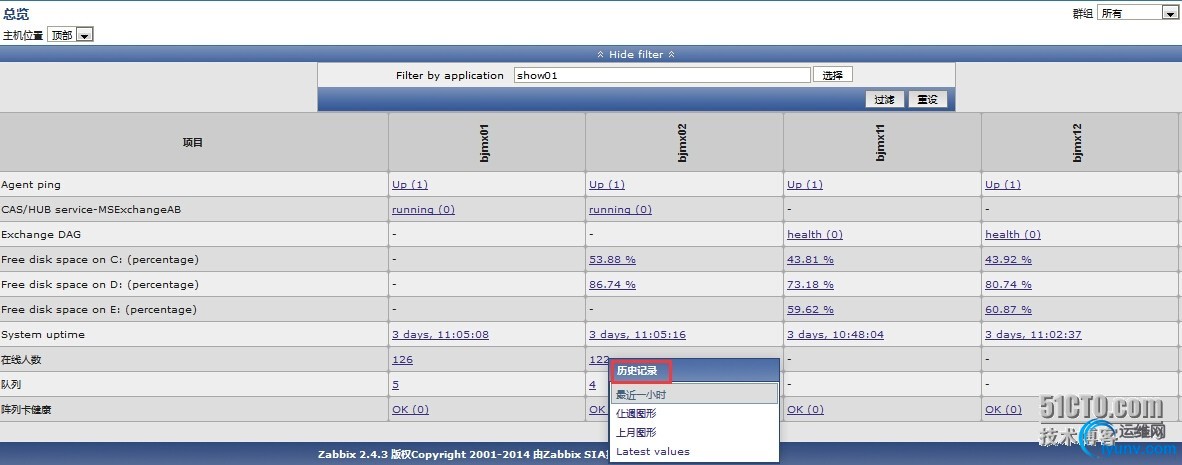Open Agent ping Up (1) for bjmx11
The height and width of the screenshot is (465, 1182).
click(805, 185)
